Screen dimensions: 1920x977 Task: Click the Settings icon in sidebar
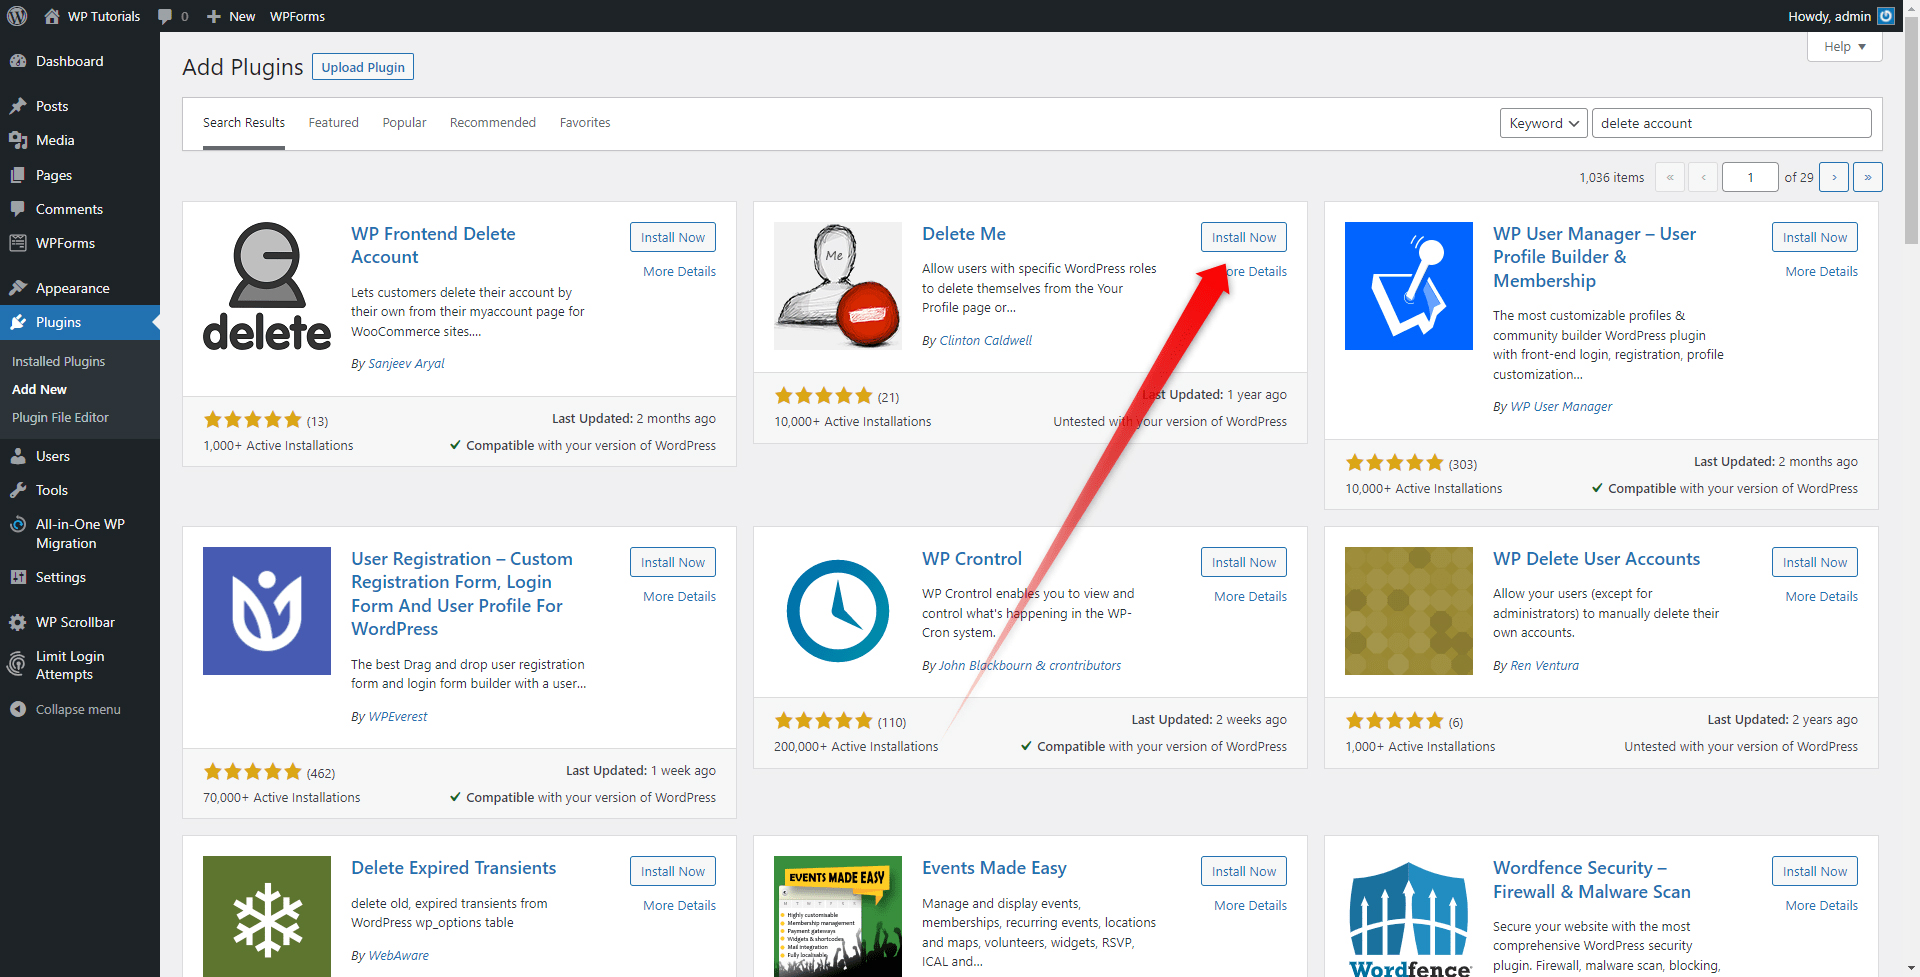(x=18, y=577)
